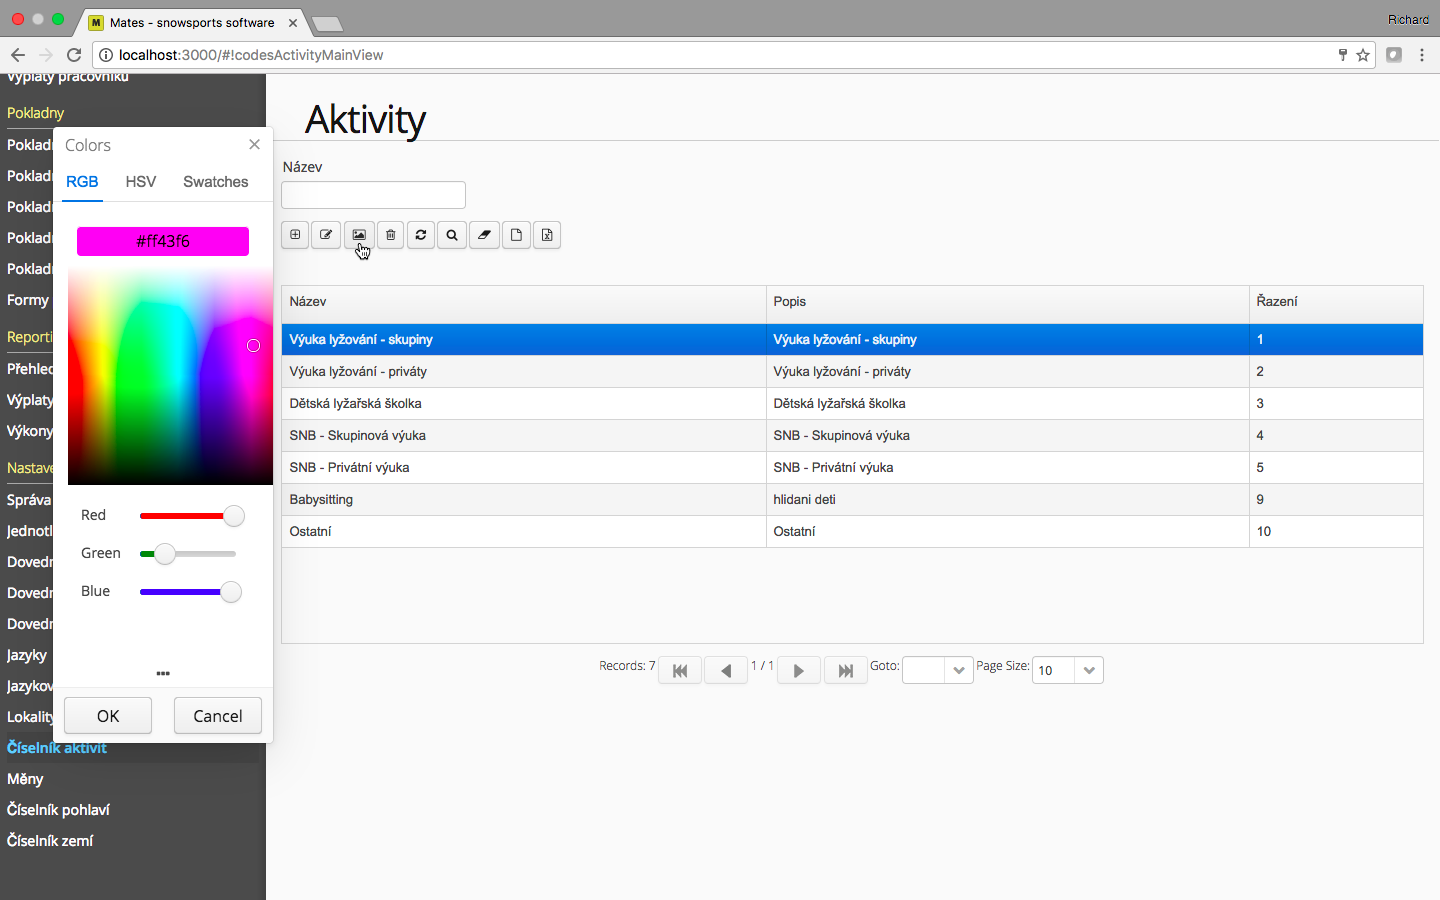The width and height of the screenshot is (1440, 900).
Task: Open Číselník aktivit in sidebar
Action: tap(57, 748)
